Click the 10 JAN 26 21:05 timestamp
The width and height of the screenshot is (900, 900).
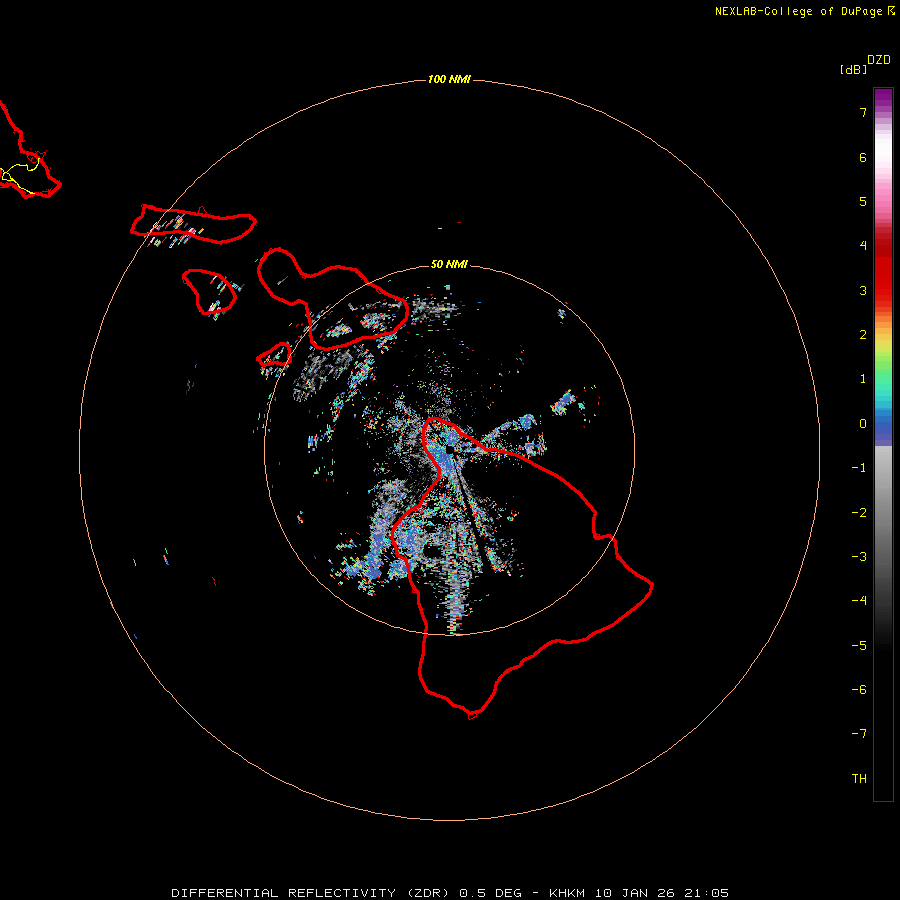click(x=662, y=893)
